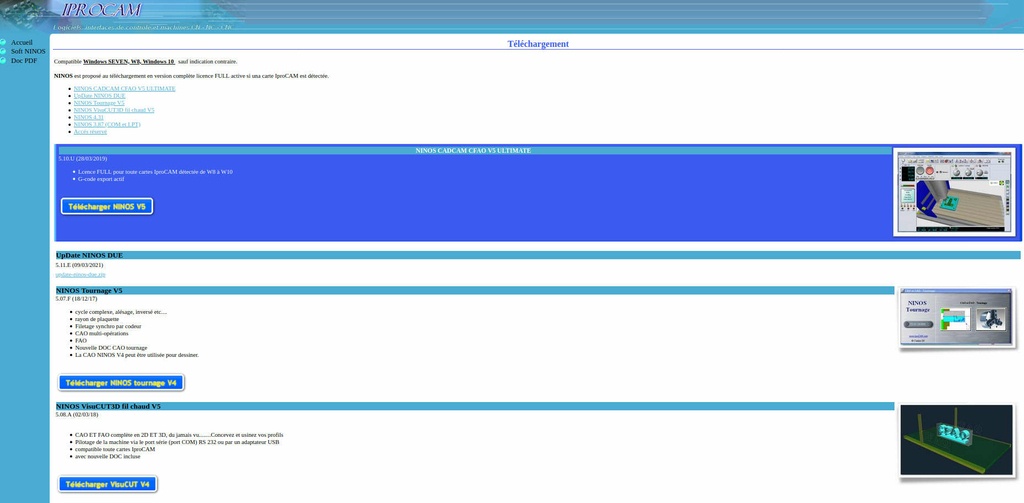Select the 5.11.E (09/03/2021) version text
This screenshot has height=503, width=1024.
coord(80,265)
